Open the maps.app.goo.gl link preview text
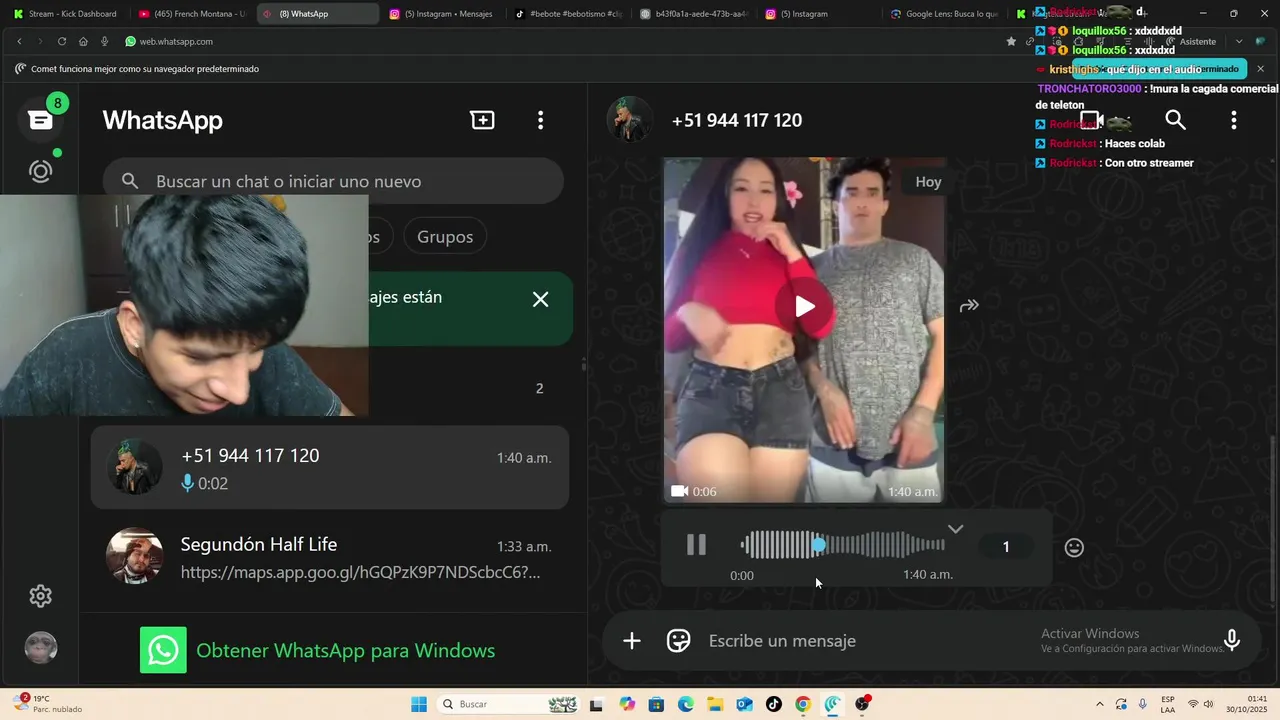The image size is (1280, 720). (x=360, y=573)
